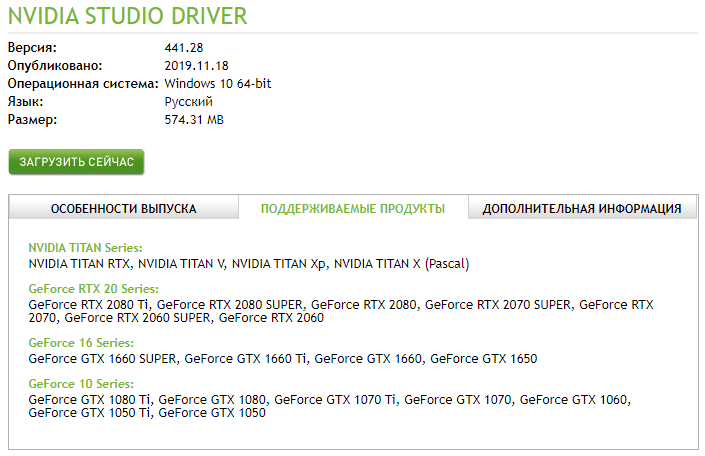Click GeForce RTX 2060 SUPER in the list
This screenshot has height=456, width=705.
pos(138,317)
